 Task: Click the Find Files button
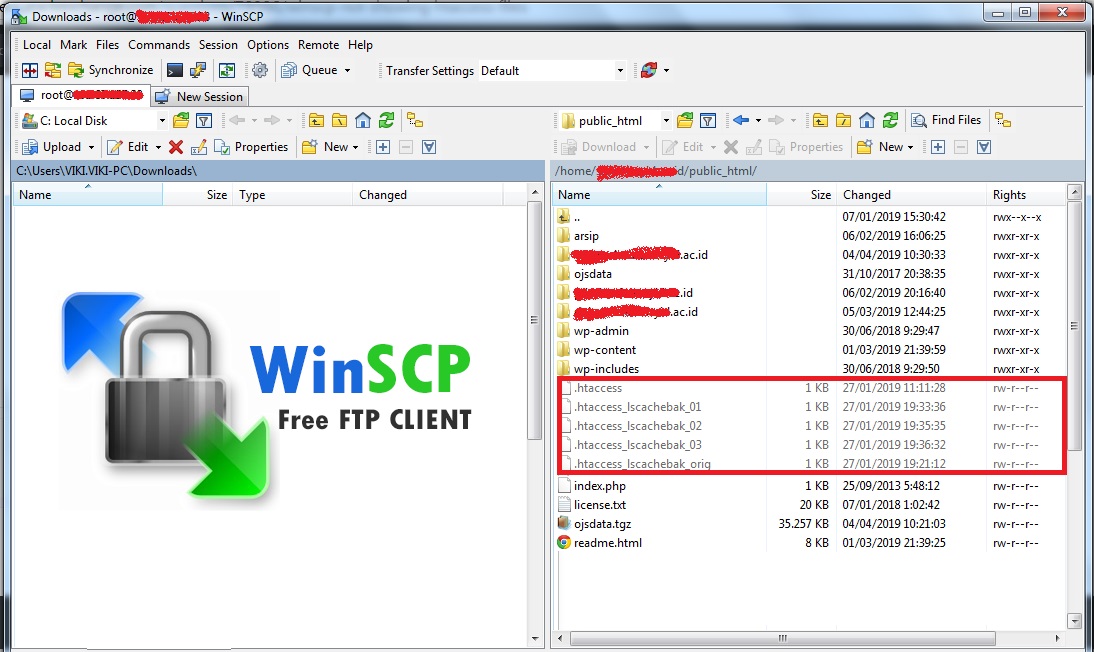coord(947,120)
